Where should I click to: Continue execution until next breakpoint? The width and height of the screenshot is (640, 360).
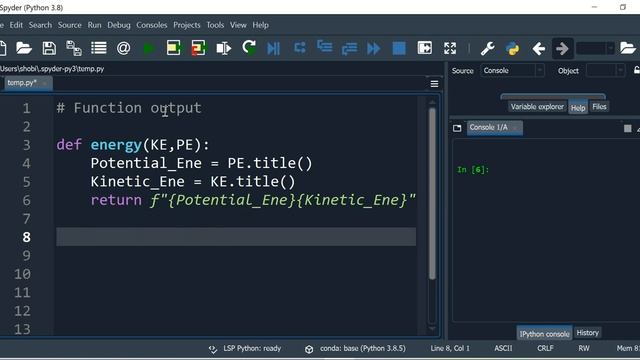374,49
